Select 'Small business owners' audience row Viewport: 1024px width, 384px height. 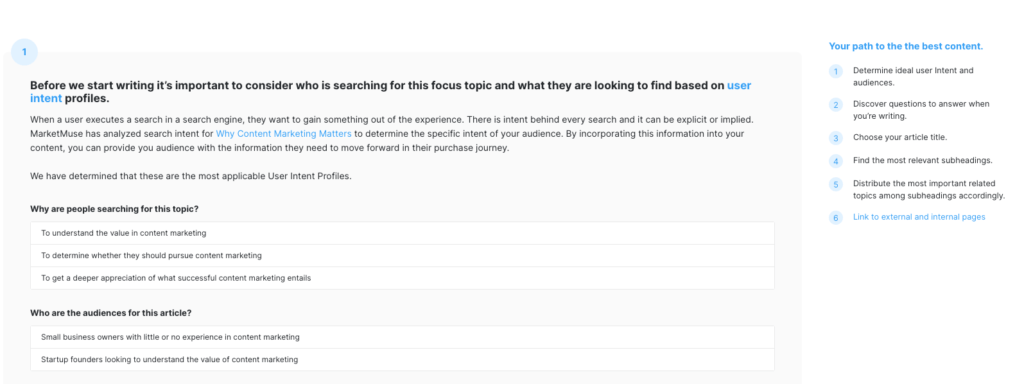coord(402,337)
